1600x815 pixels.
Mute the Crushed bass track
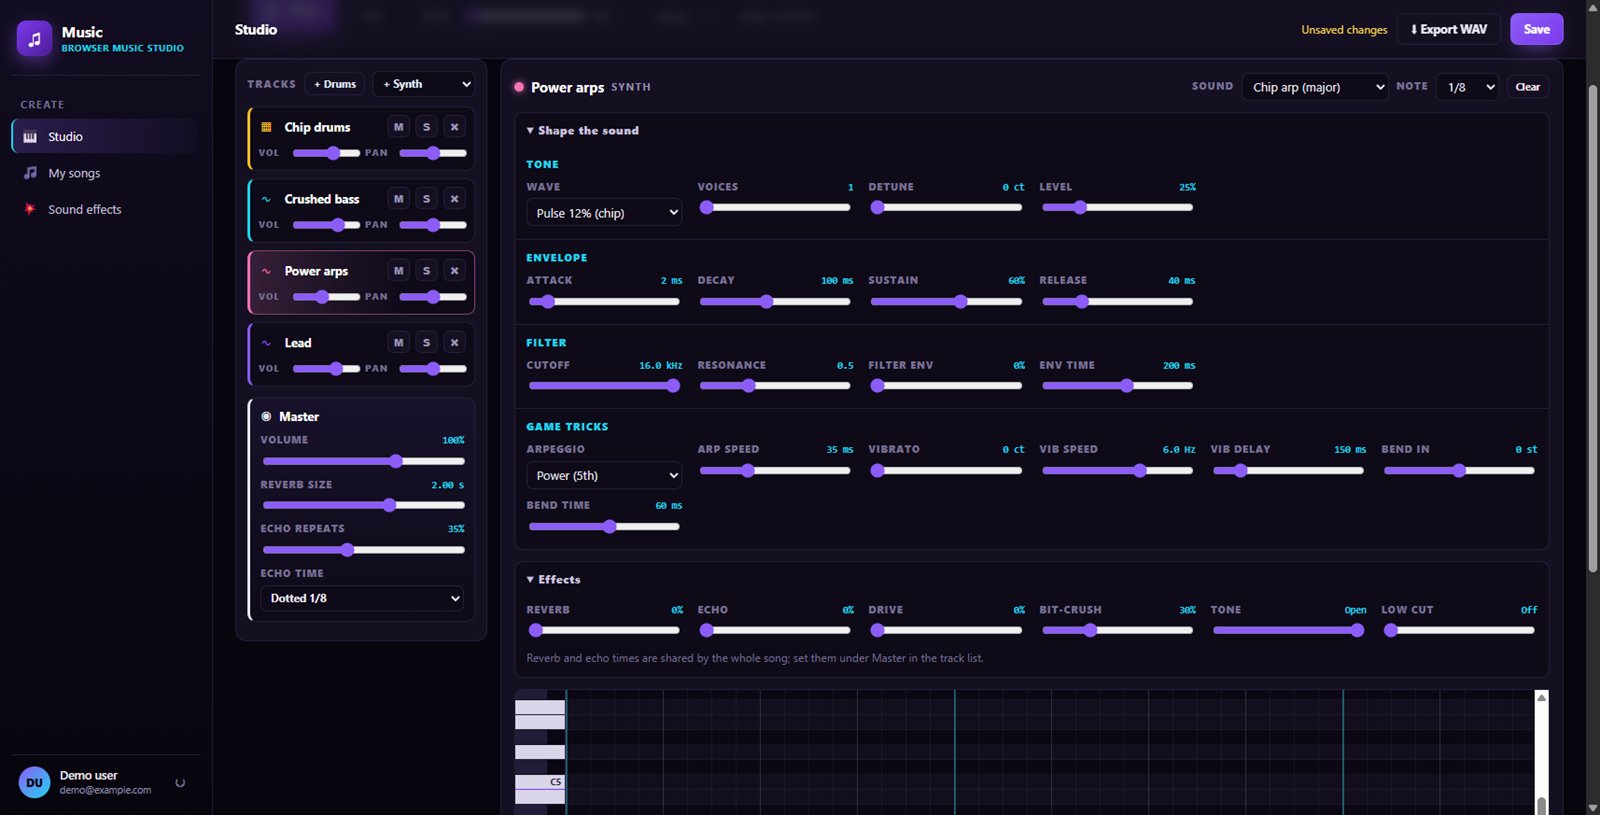click(x=399, y=199)
